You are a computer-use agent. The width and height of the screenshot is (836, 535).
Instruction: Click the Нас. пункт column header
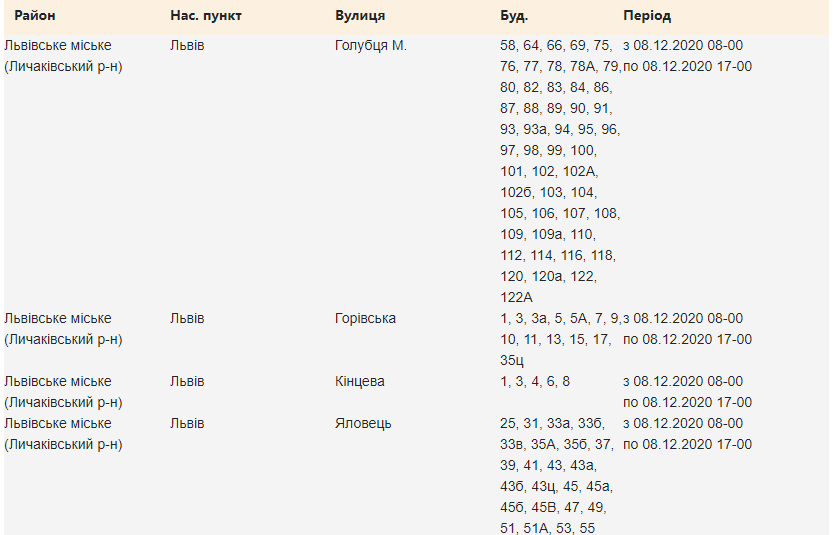click(206, 16)
